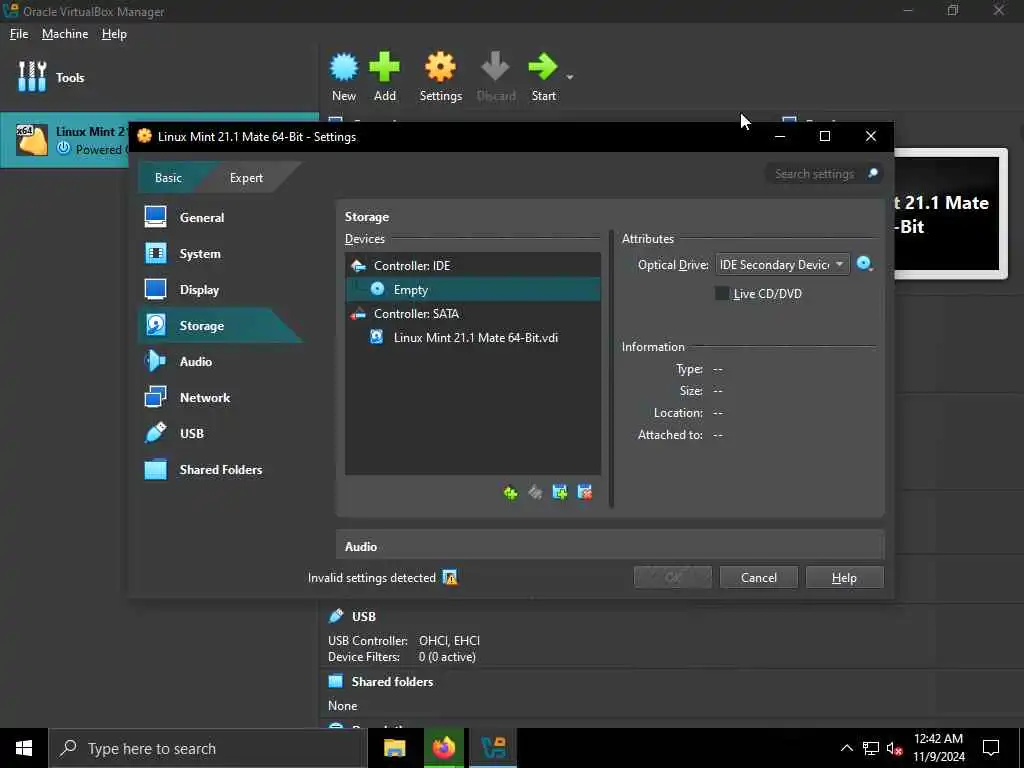Select Controller: SATA in device tree
This screenshot has height=768, width=1024.
pyautogui.click(x=473, y=313)
